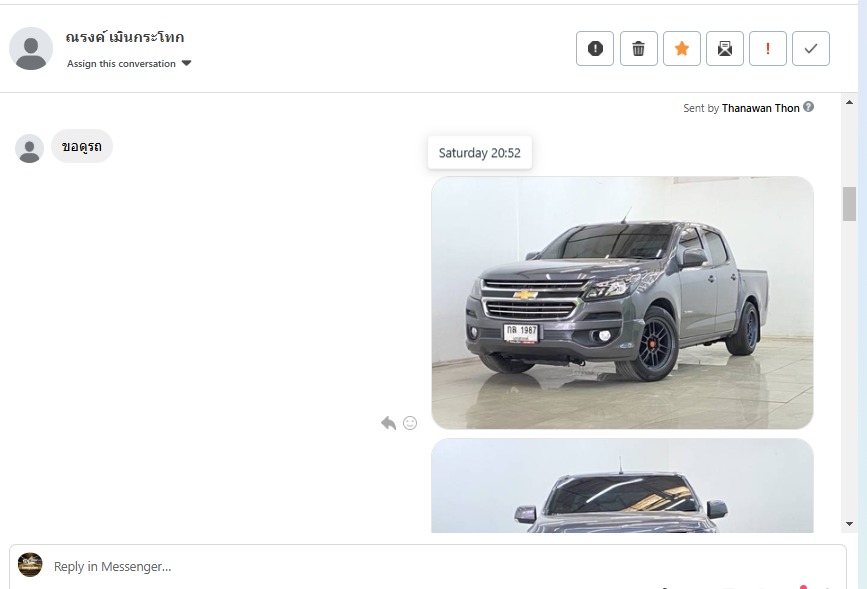Mark conversation as unread with the envelope icon

coord(725,48)
